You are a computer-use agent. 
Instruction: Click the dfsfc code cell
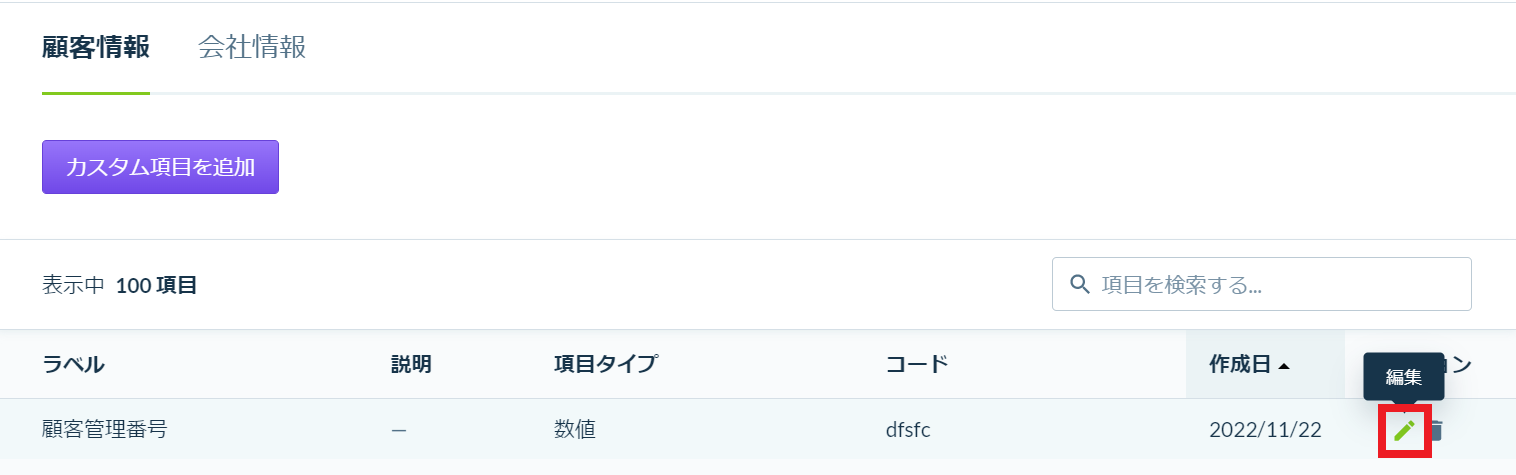point(909,430)
